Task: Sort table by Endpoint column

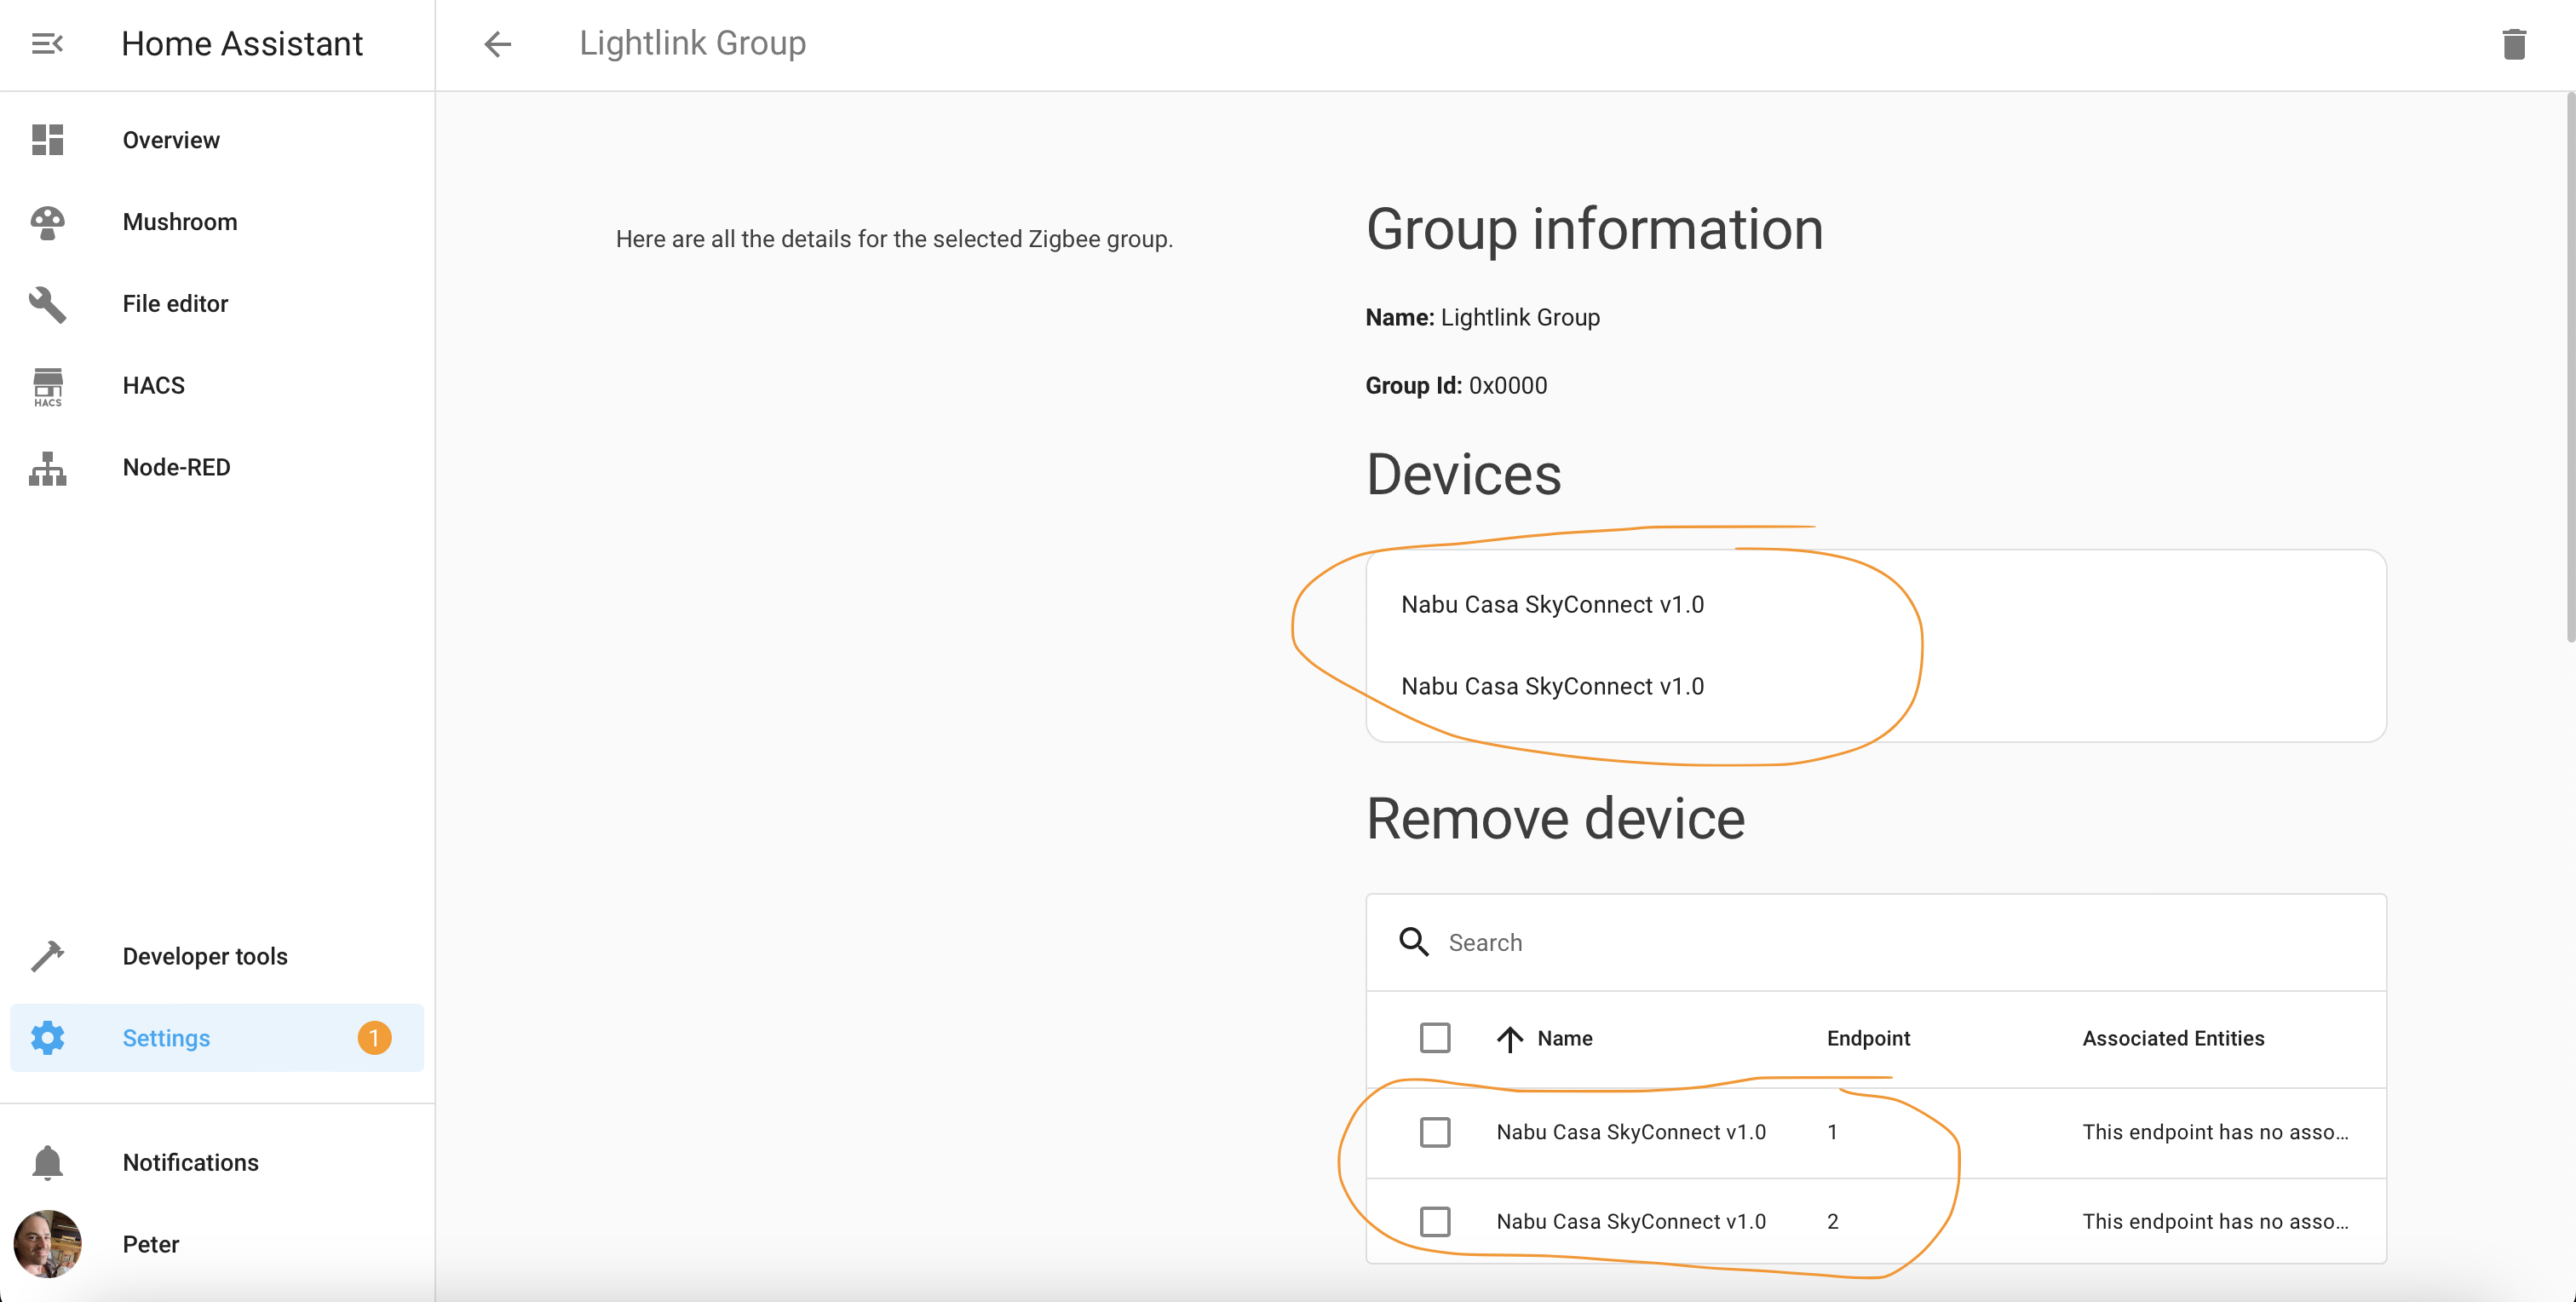Action: tap(1867, 1038)
